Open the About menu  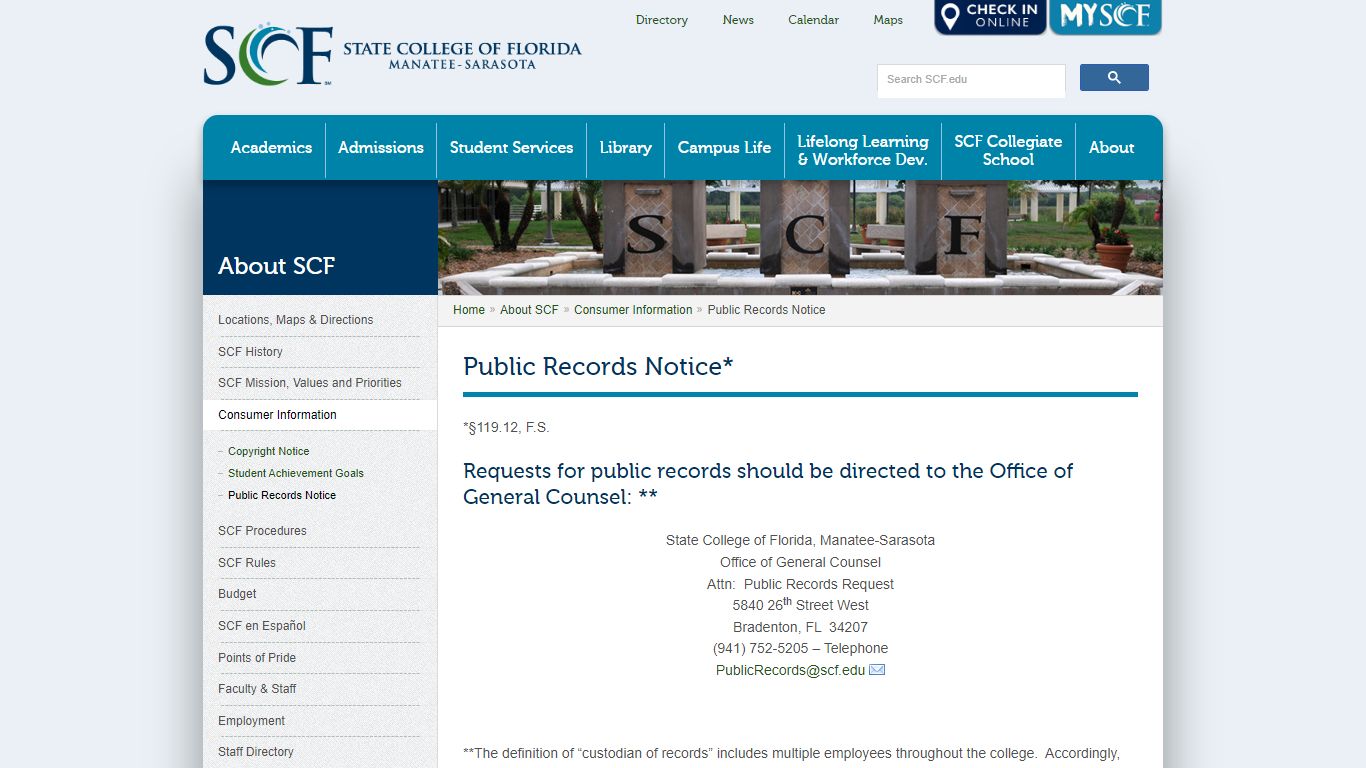coord(1111,148)
